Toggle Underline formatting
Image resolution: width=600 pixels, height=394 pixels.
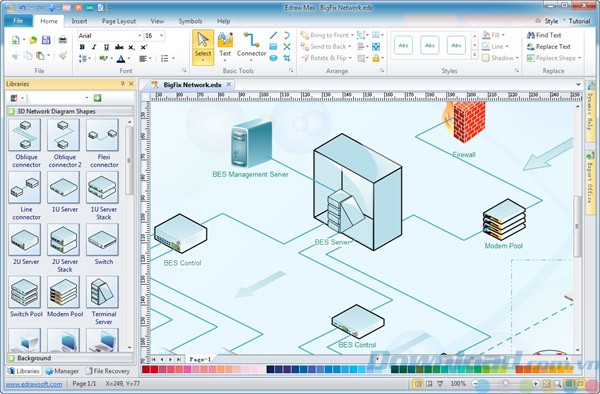click(x=106, y=47)
